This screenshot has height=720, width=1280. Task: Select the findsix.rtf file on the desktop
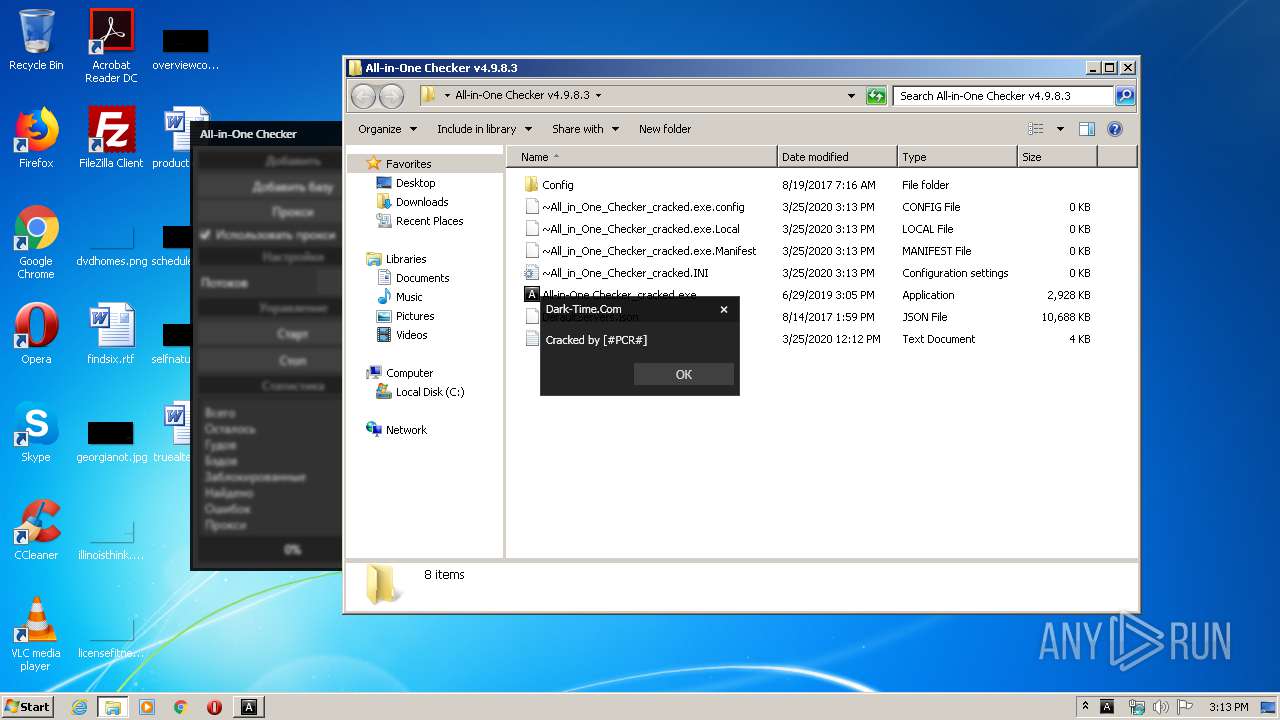(111, 334)
